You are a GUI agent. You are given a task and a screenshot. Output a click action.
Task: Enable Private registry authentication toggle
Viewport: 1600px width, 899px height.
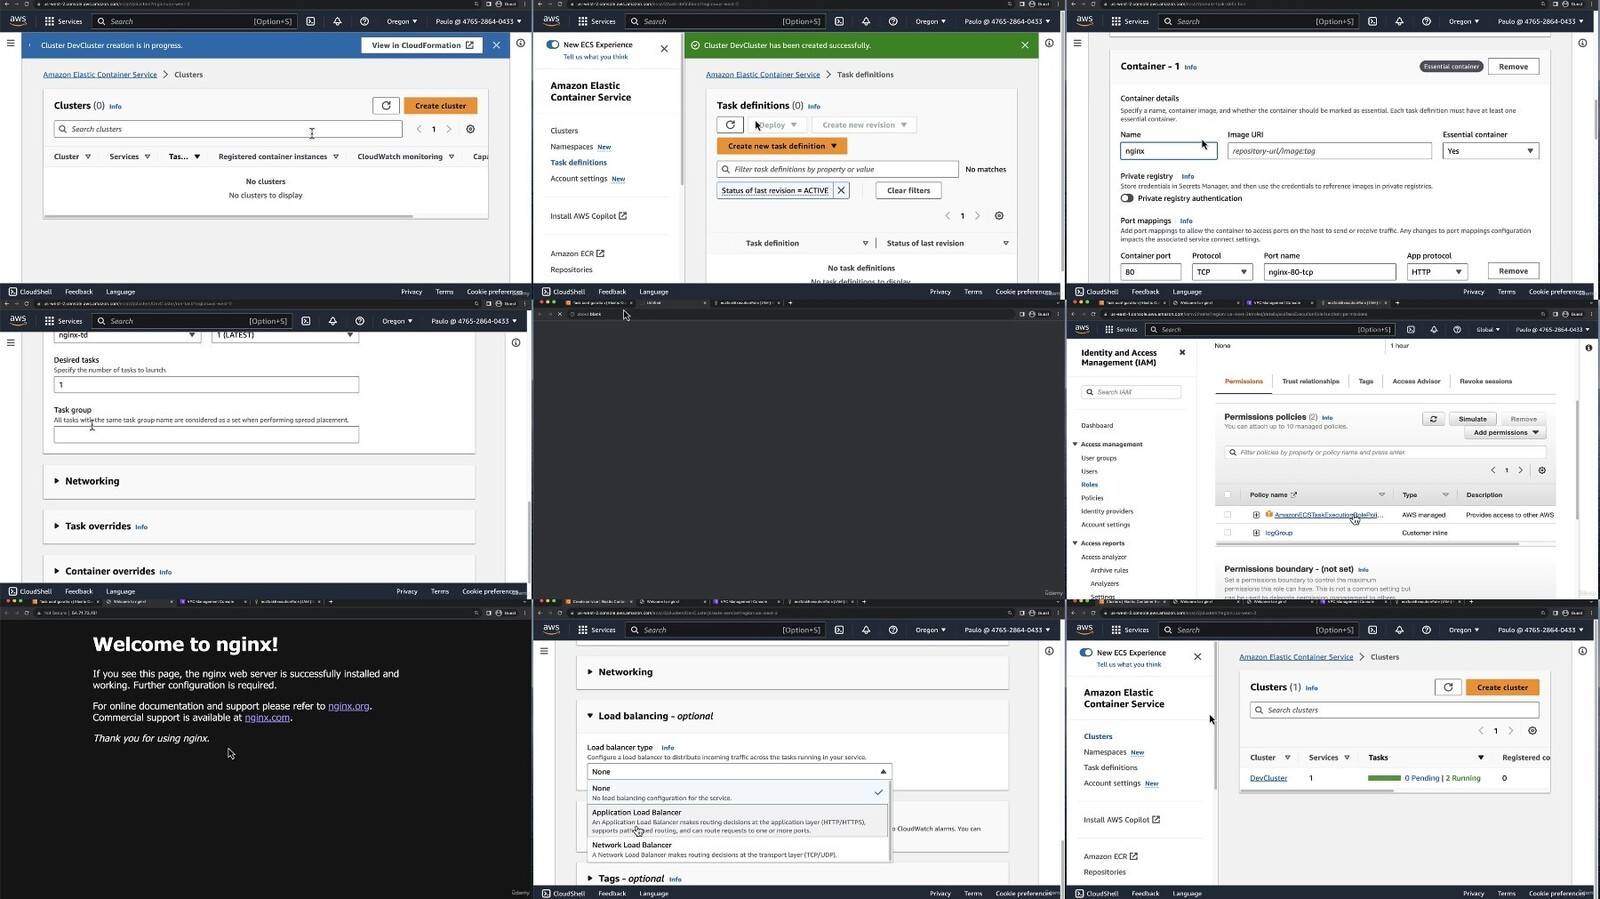coord(1127,198)
